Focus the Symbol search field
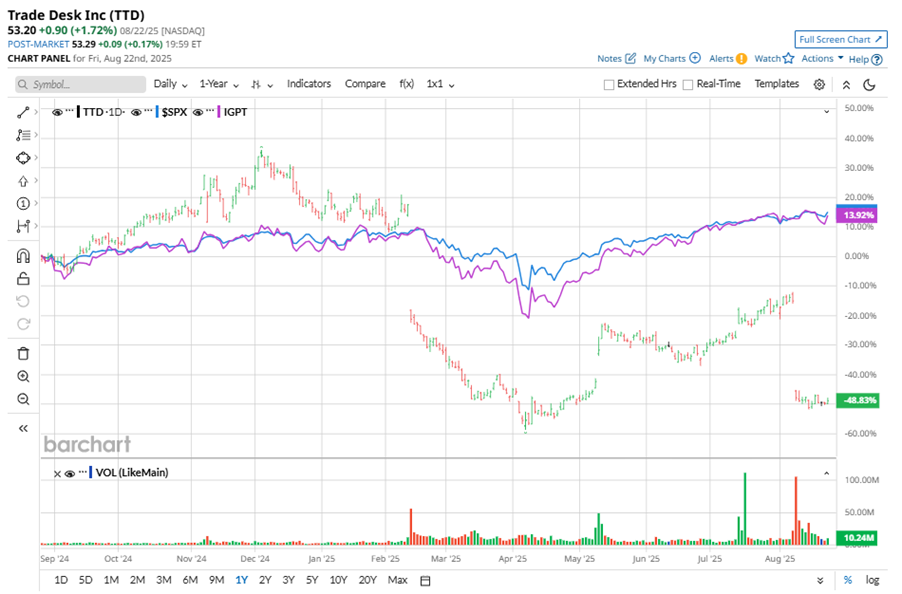This screenshot has height=594, width=902. coord(81,85)
